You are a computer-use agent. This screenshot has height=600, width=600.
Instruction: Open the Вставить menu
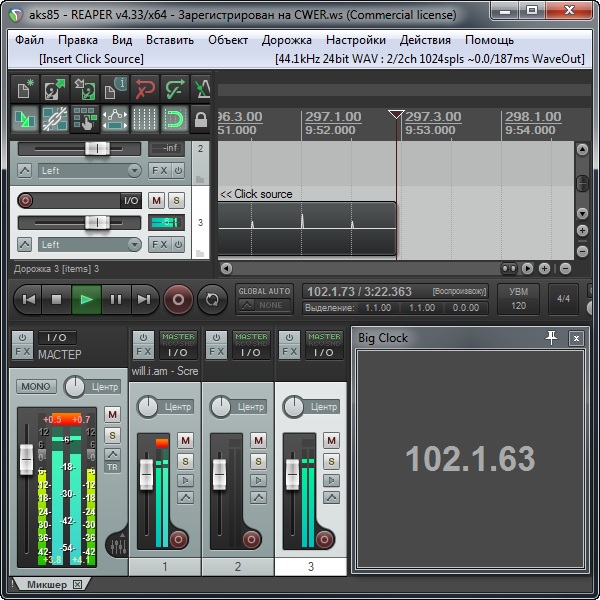(169, 40)
